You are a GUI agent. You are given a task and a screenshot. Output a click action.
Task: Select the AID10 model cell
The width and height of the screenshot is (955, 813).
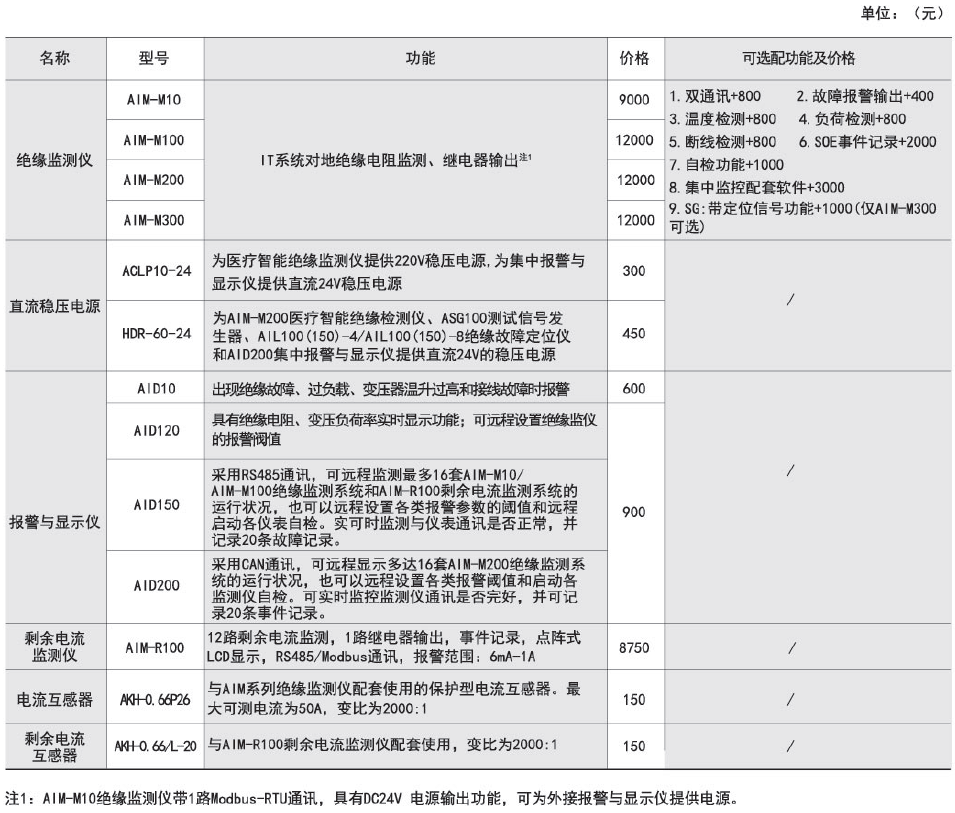point(155,387)
